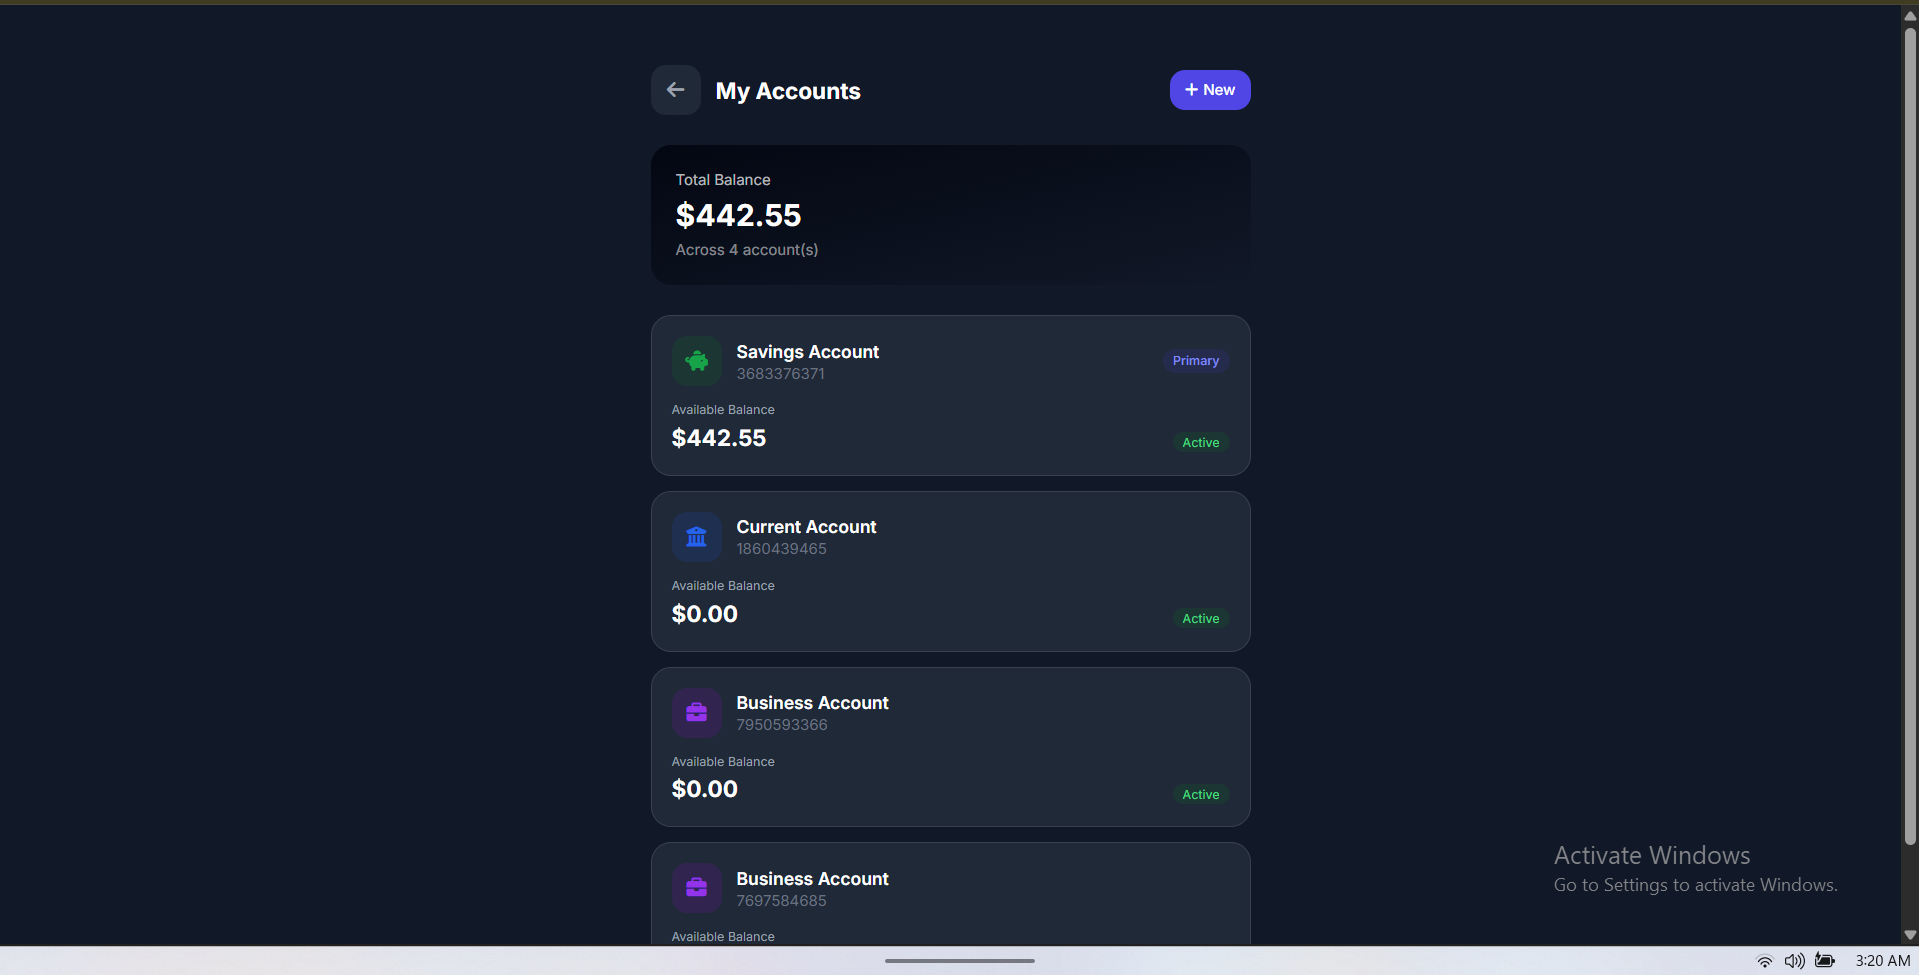Toggle the Active badge on Business Account 7950593366
This screenshot has width=1919, height=975.
point(1199,794)
